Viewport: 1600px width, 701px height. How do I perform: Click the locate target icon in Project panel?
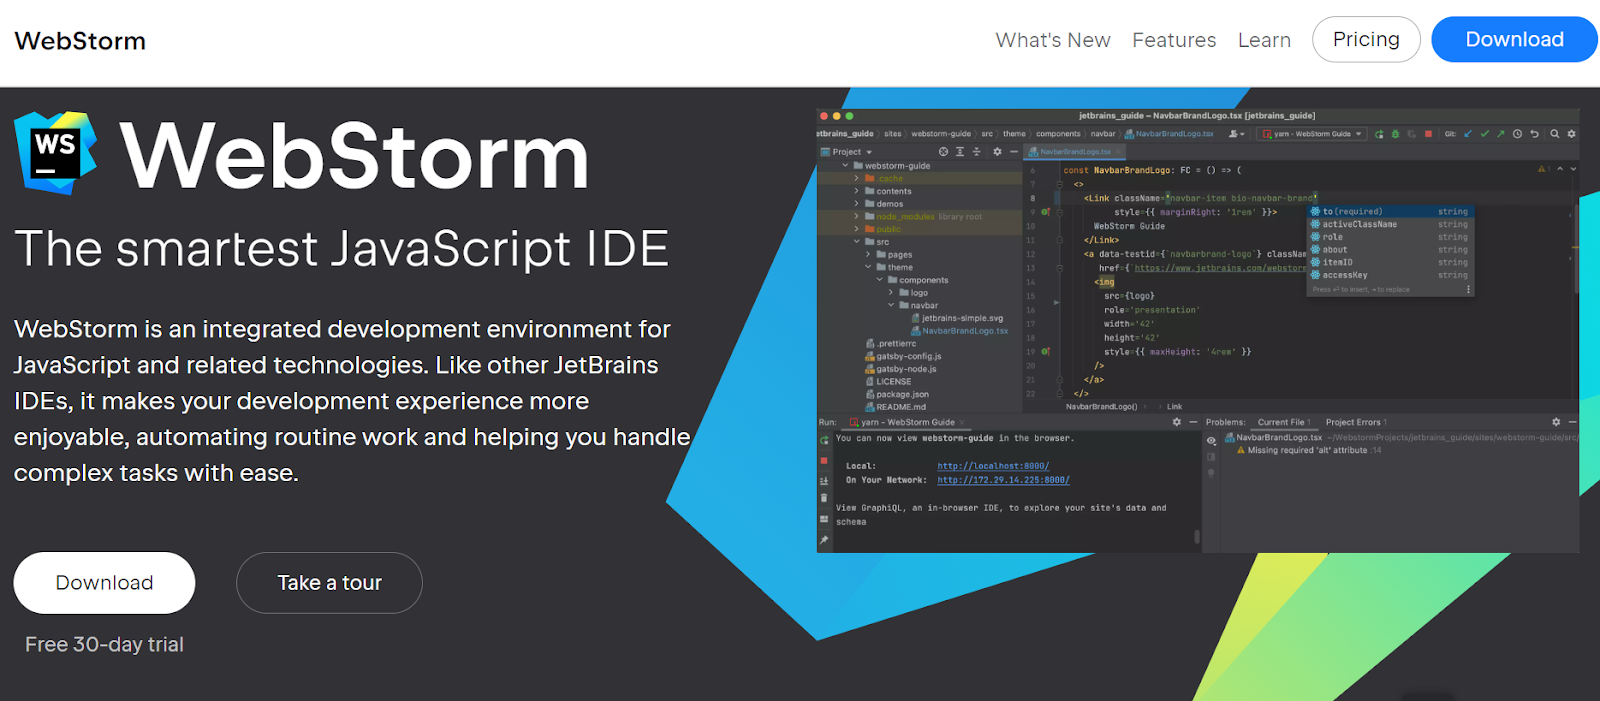943,152
